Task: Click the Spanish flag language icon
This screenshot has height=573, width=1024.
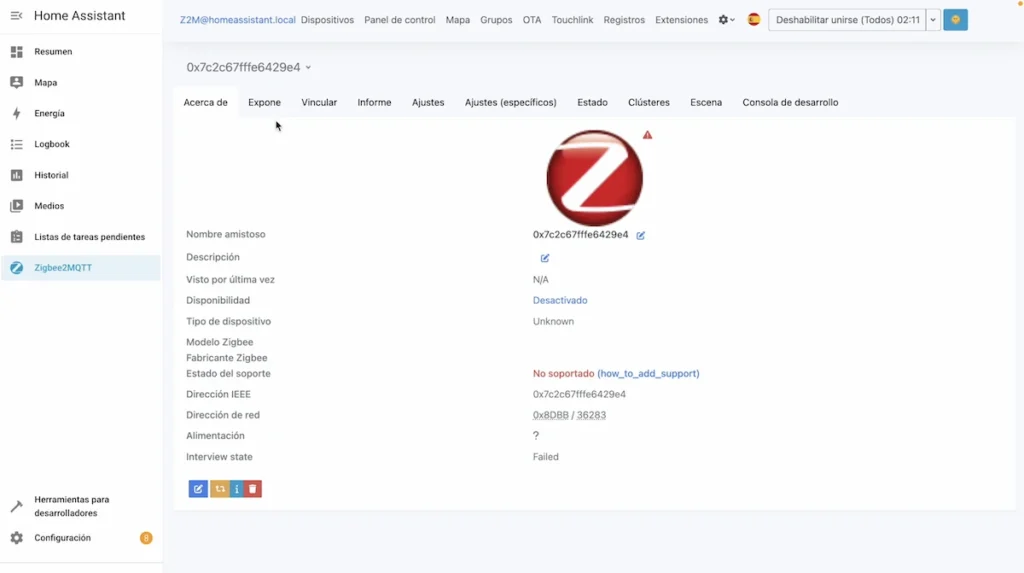Action: coord(754,20)
